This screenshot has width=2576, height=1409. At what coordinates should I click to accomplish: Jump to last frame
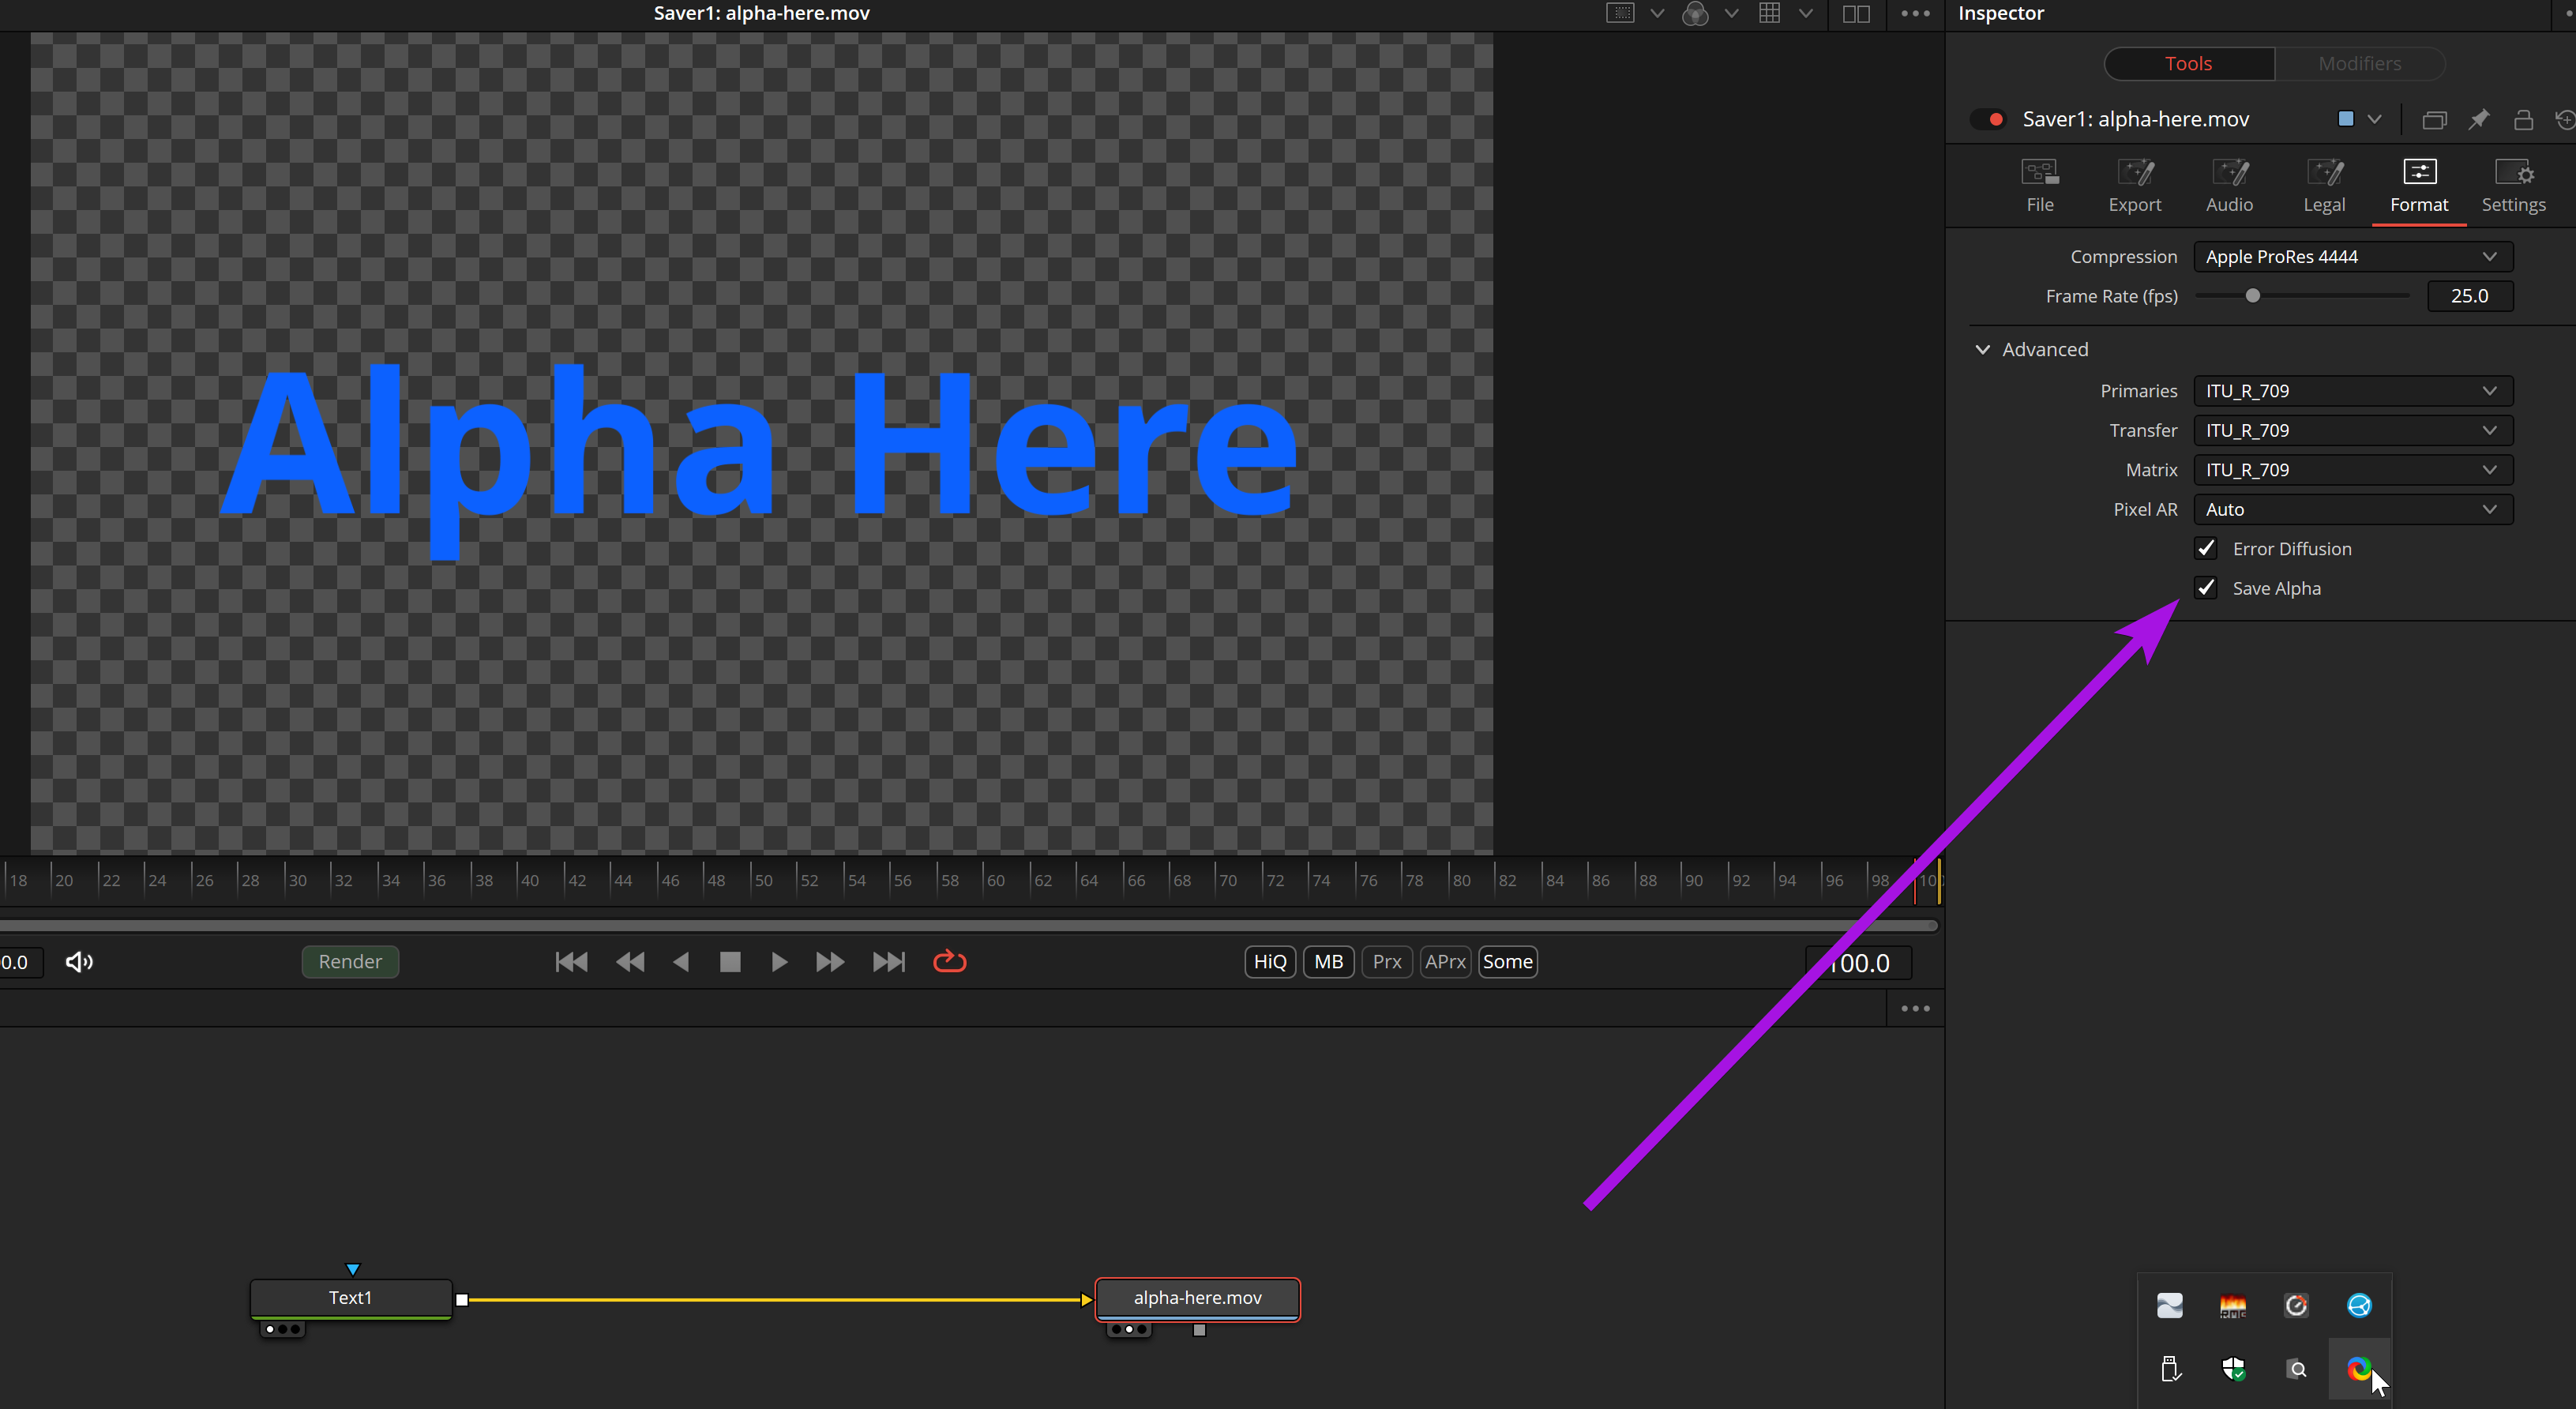point(888,962)
